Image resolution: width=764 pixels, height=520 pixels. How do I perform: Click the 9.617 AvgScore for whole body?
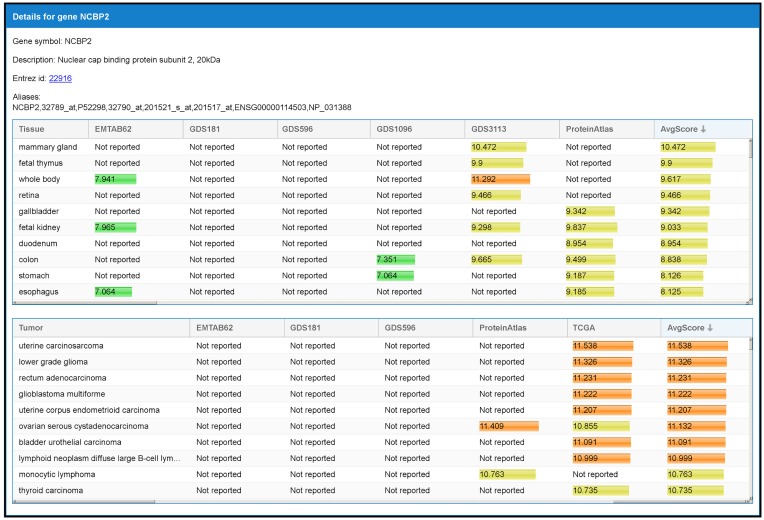[685, 179]
